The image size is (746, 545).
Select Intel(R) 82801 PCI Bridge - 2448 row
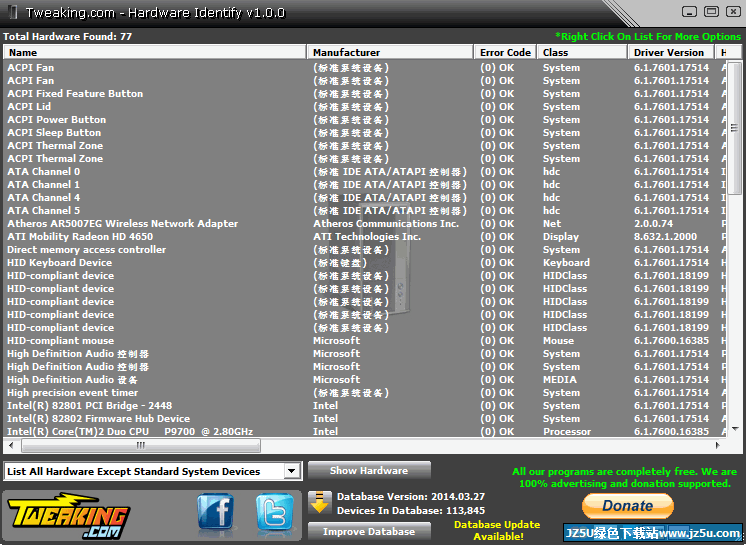click(x=365, y=406)
